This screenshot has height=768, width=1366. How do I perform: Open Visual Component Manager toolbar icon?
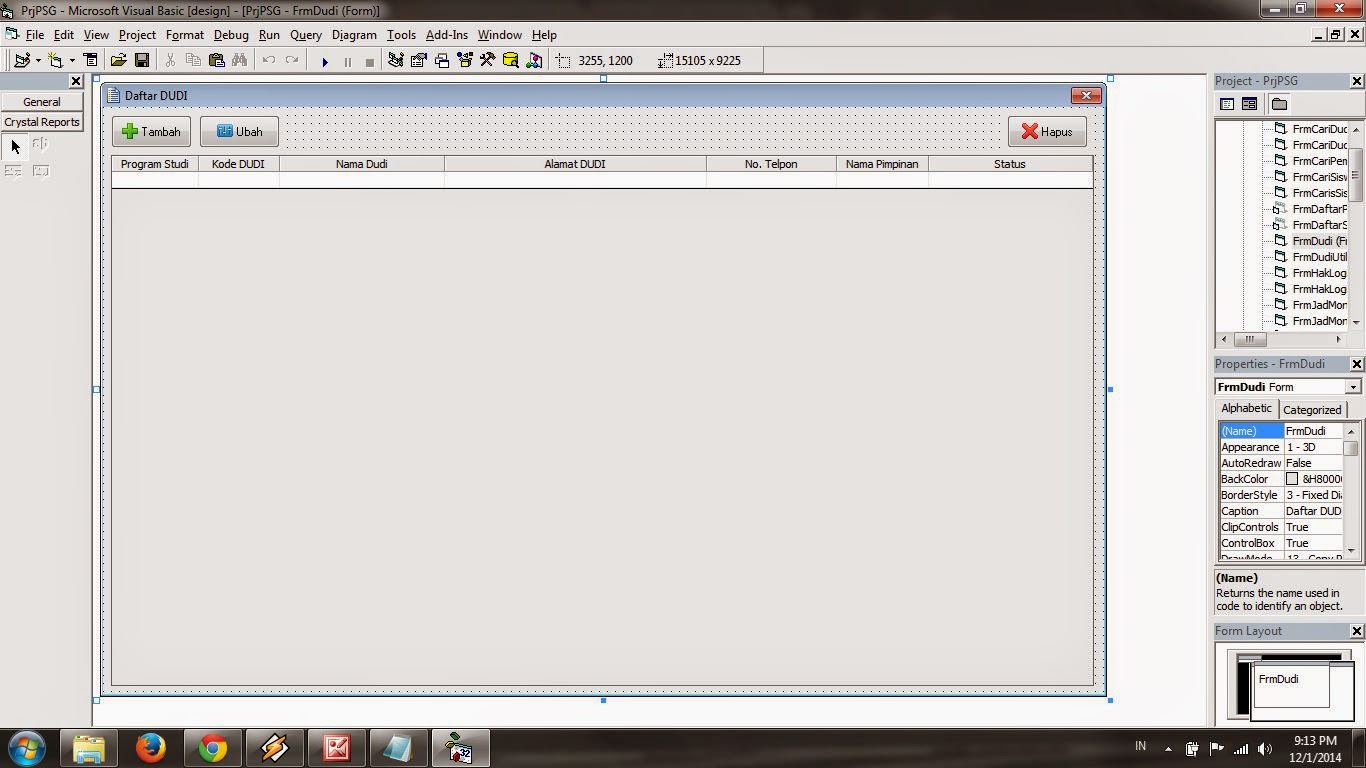534,60
